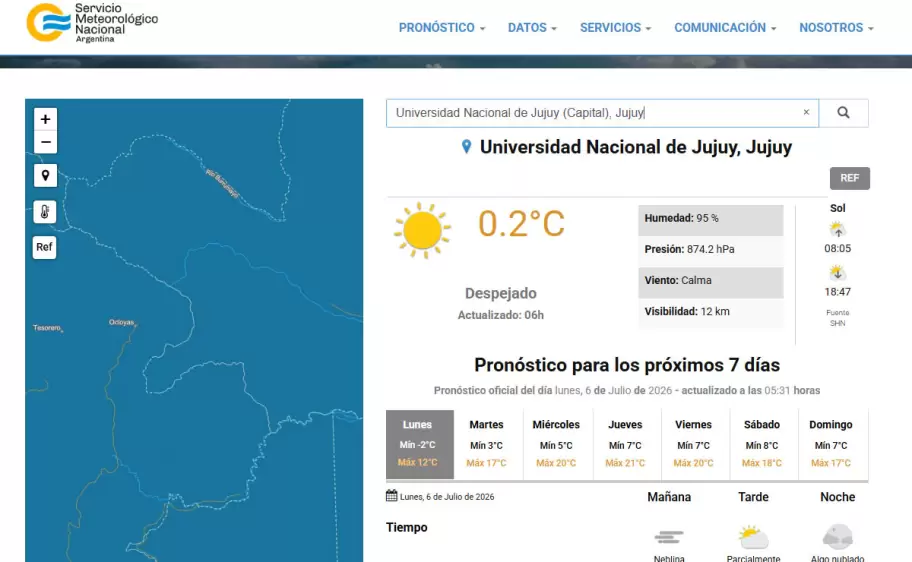Click the Mañana column header
Image resolution: width=912 pixels, height=562 pixels.
(x=669, y=497)
